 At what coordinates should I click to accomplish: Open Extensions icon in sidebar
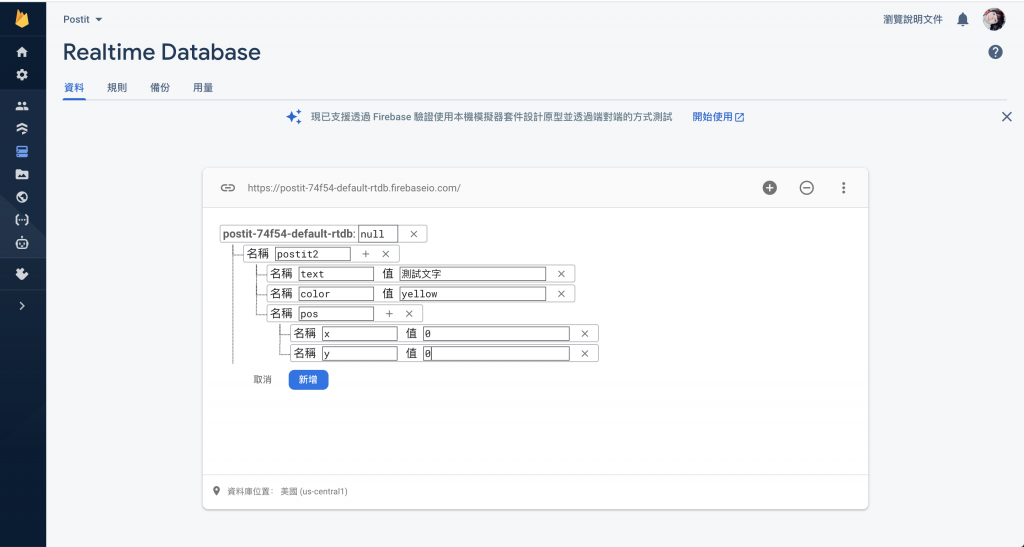pos(22,274)
